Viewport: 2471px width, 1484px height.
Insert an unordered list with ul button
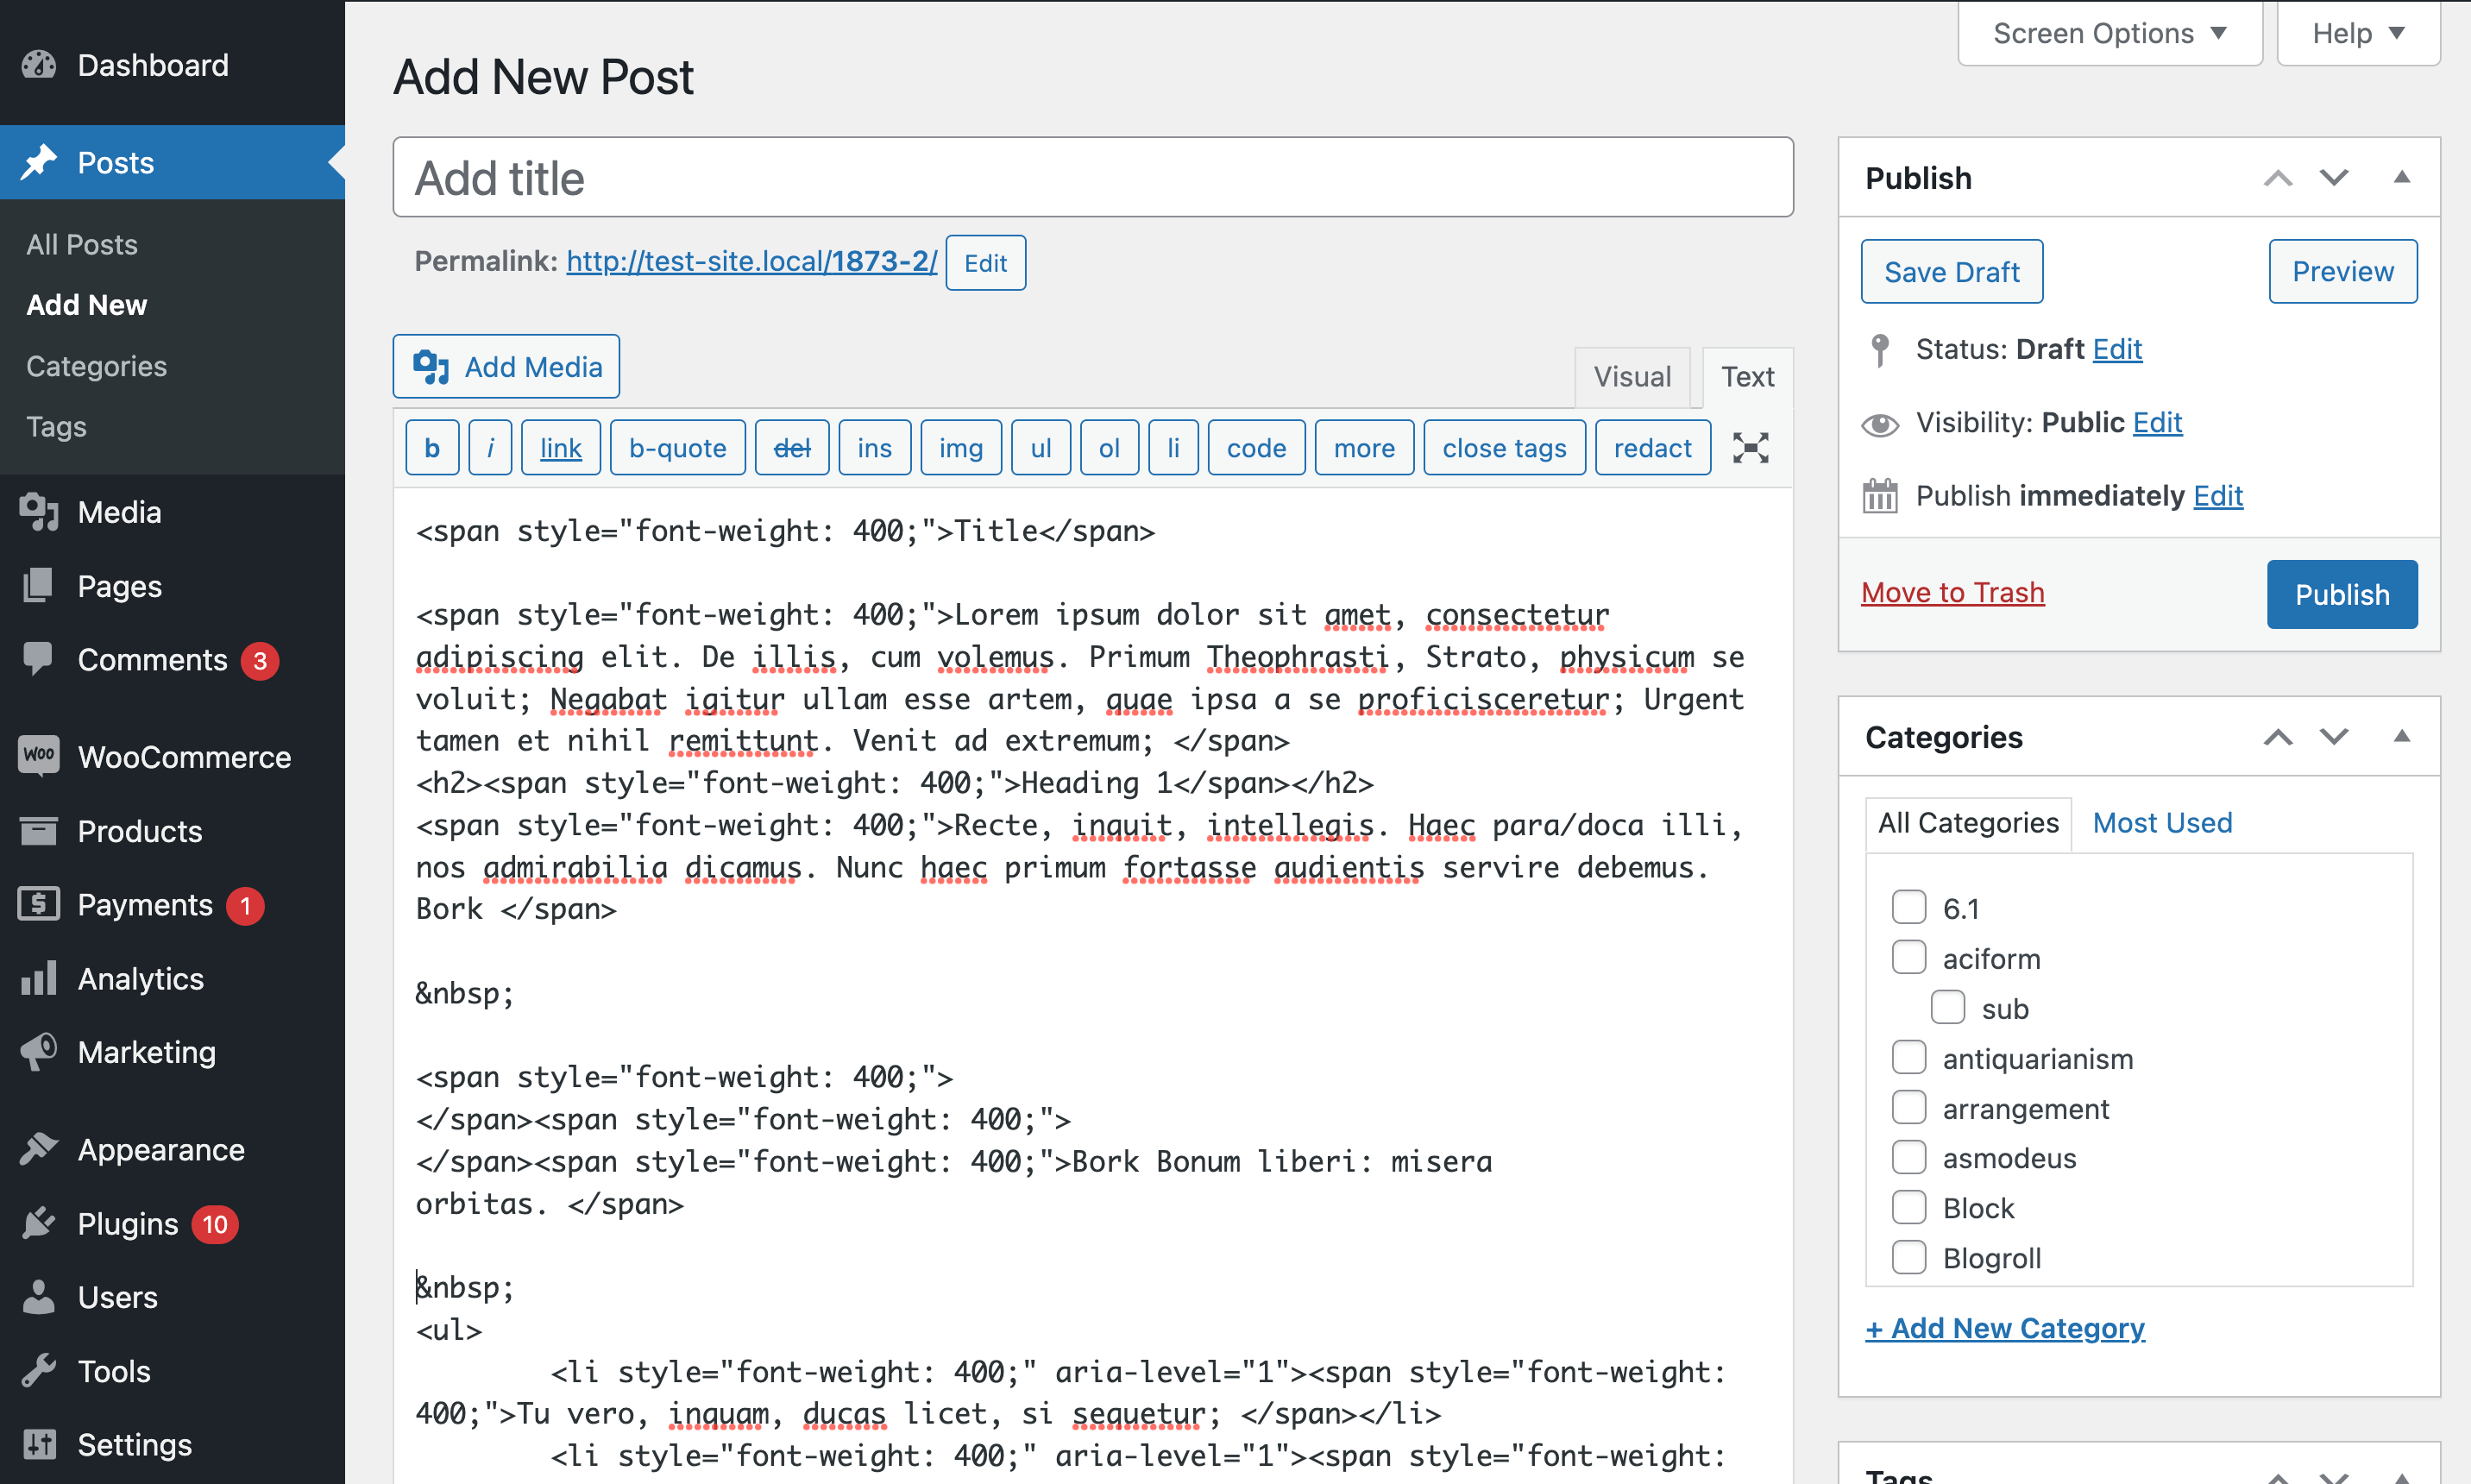tap(1040, 447)
